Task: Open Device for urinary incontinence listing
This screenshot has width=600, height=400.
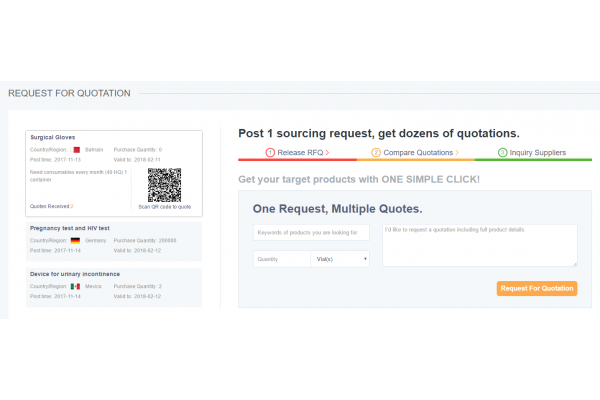Action: click(73, 273)
